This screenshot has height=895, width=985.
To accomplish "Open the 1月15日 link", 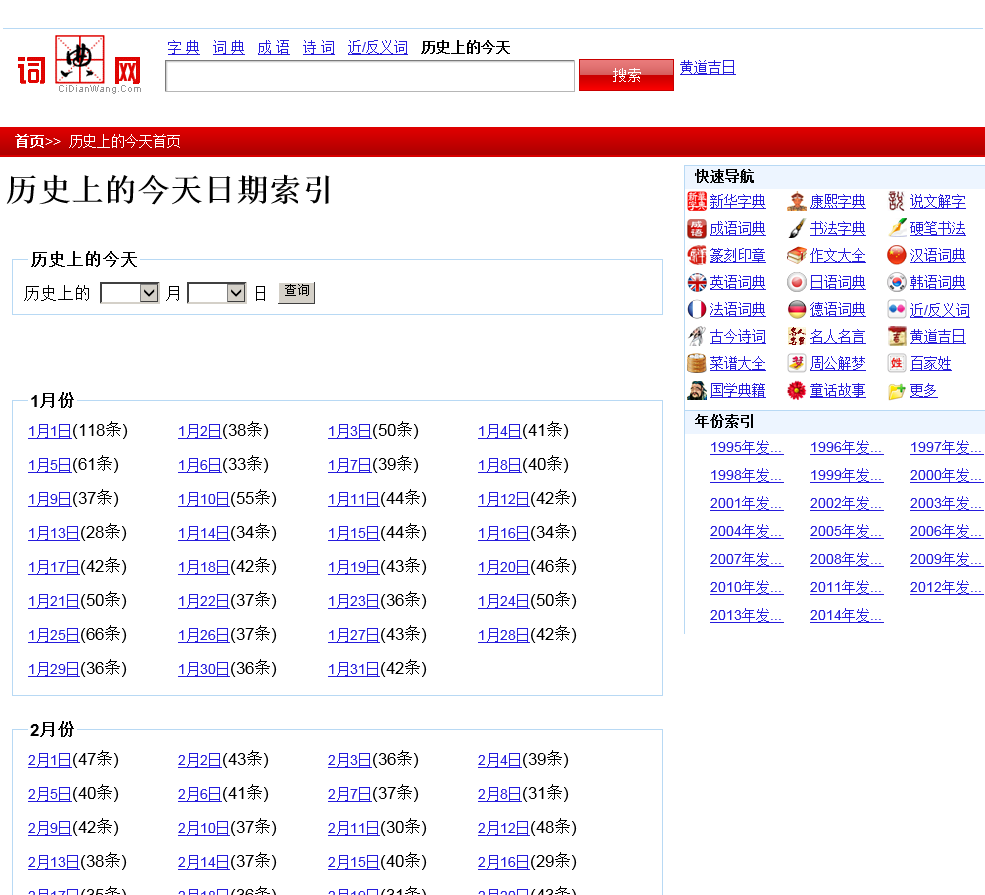I will click(354, 533).
